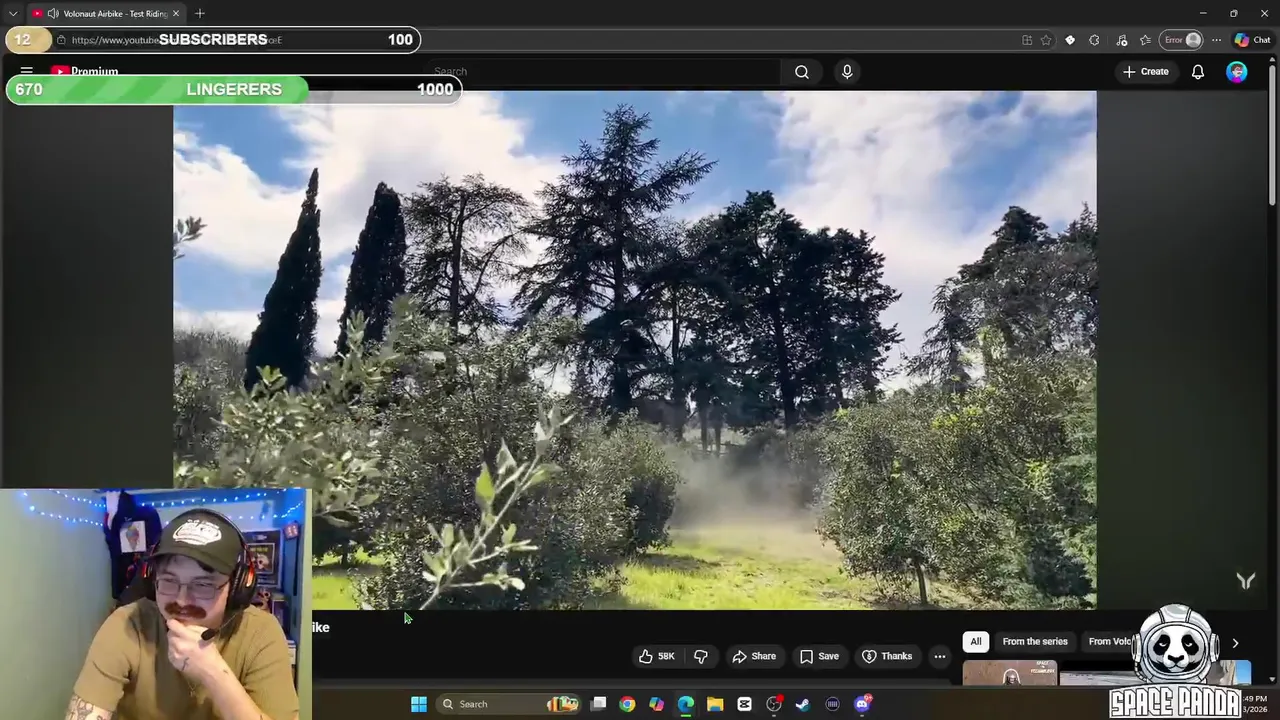Open the more actions ellipsis under the video

[940, 656]
